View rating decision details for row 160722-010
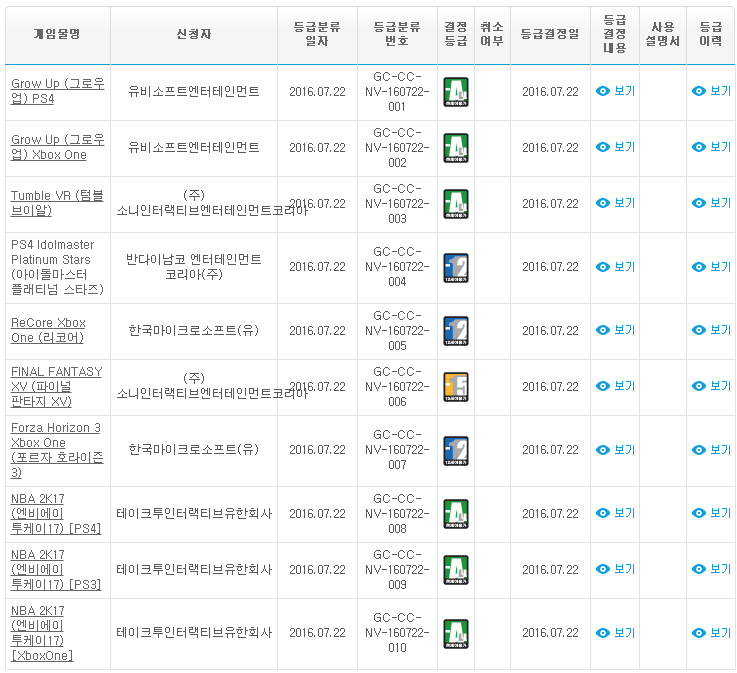737x673 pixels. click(x=615, y=633)
